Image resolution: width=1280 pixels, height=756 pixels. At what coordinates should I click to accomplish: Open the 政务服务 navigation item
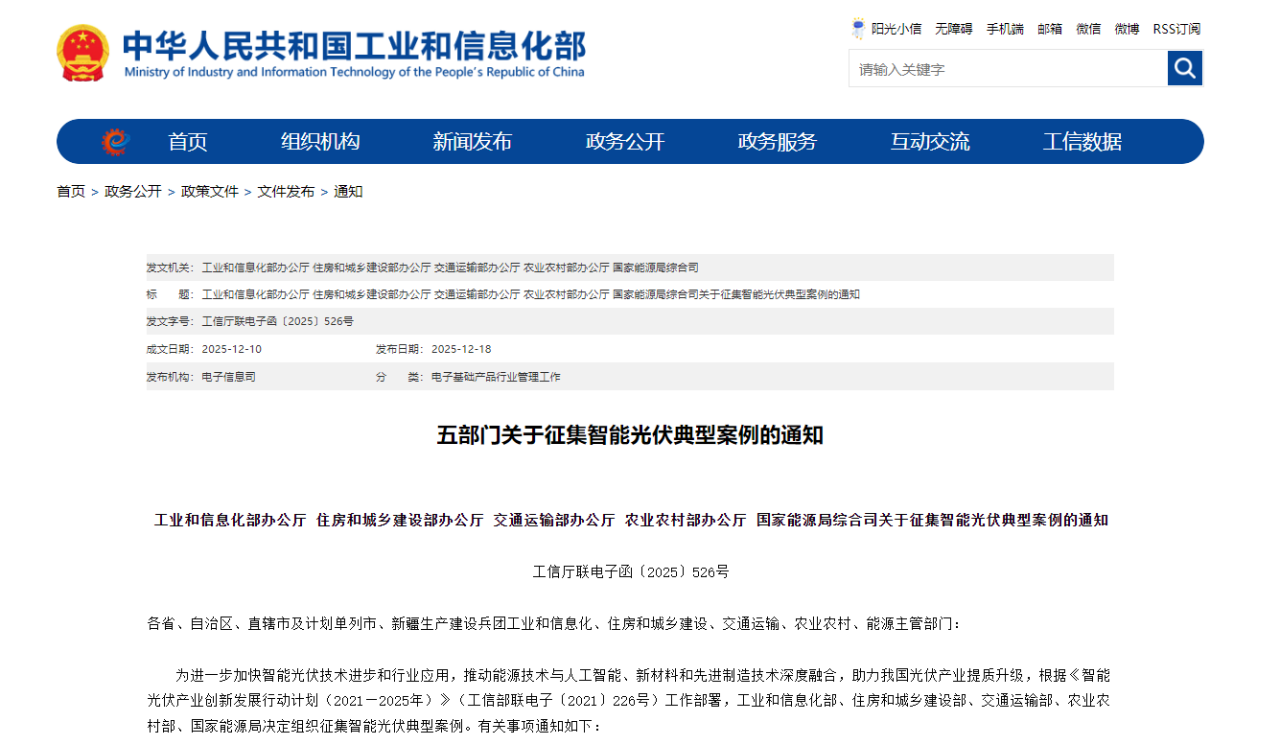(777, 142)
